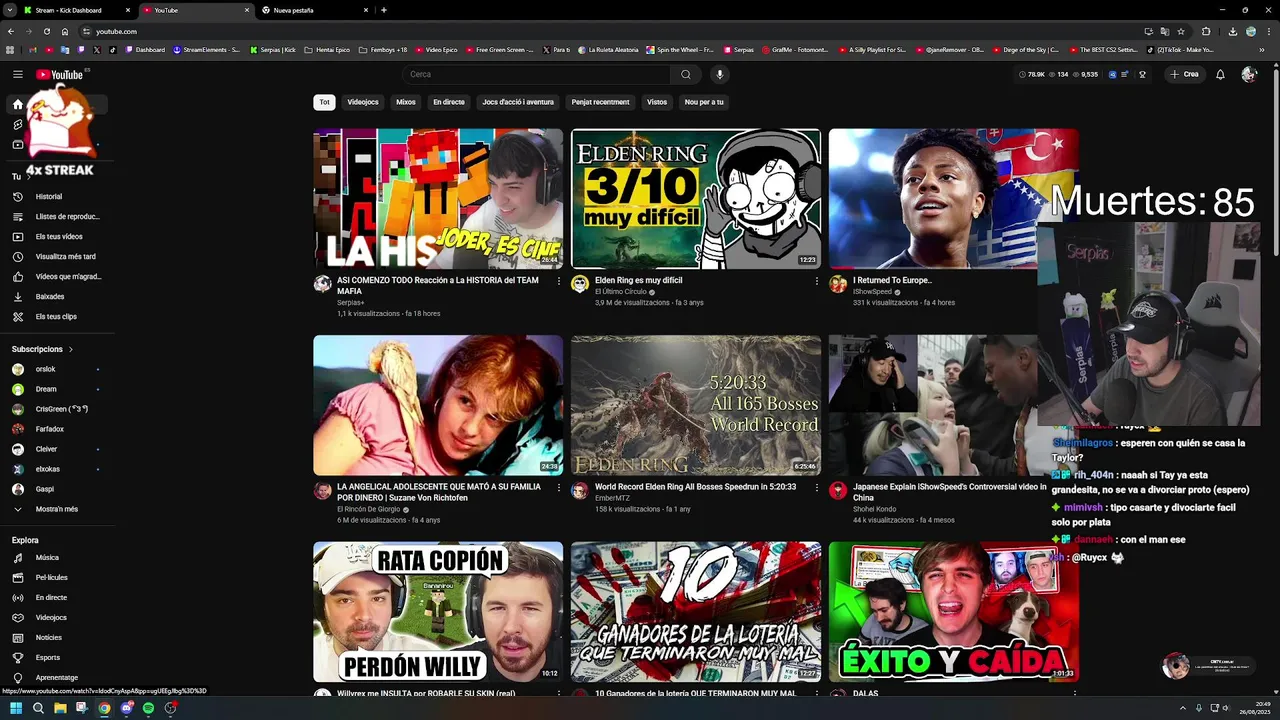
Task: Open the ÉXITO Y CAÍDA Dalas thumbnail
Action: click(x=954, y=612)
